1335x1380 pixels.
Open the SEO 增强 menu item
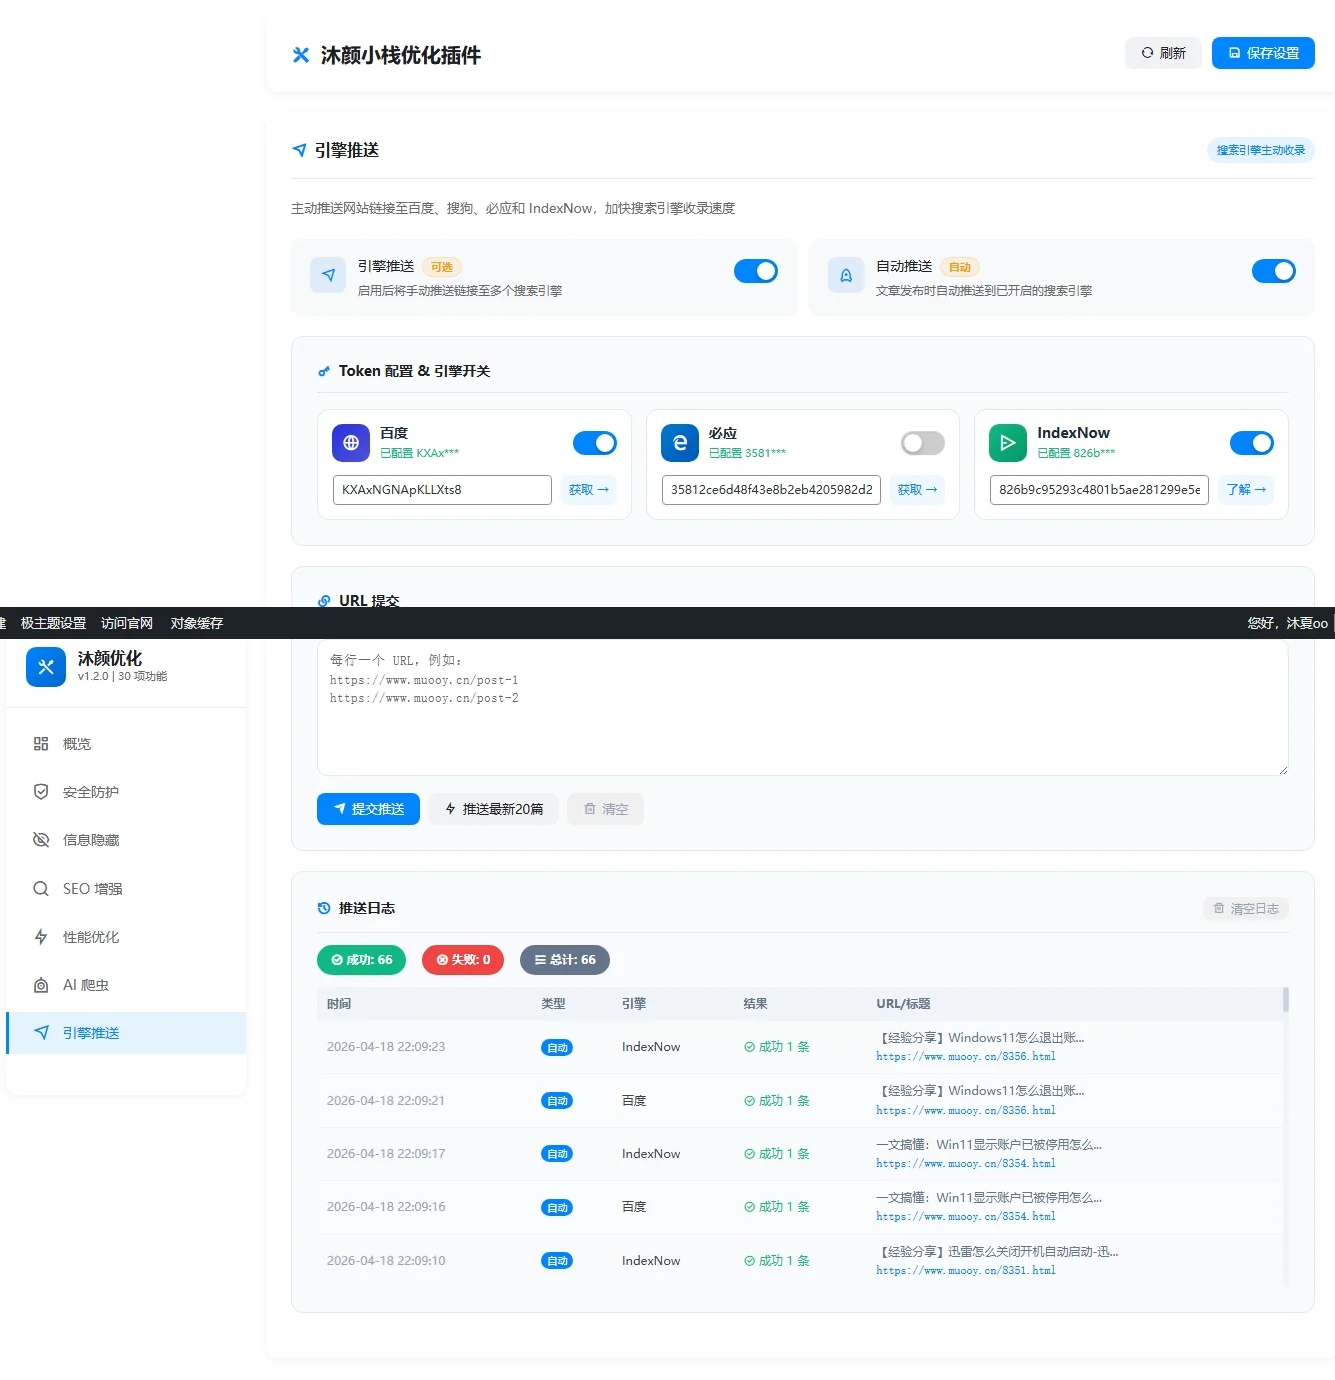coord(92,889)
